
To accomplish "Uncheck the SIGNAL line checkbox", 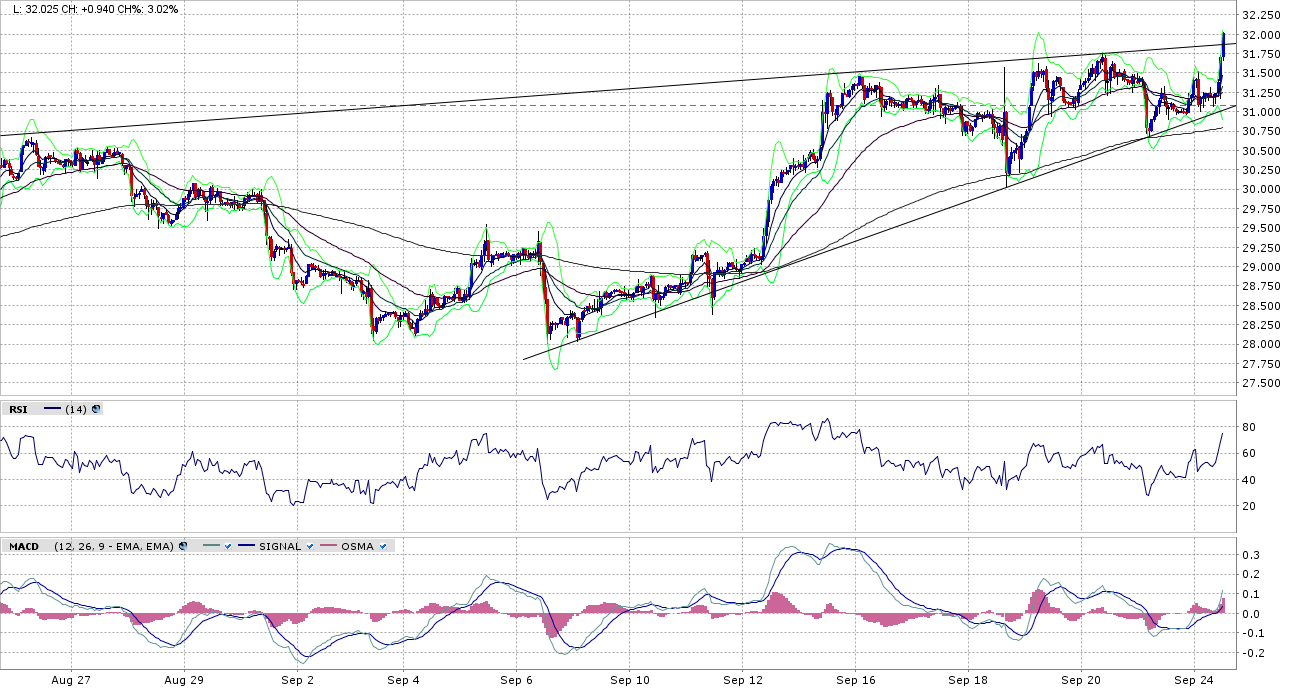I will point(311,546).
